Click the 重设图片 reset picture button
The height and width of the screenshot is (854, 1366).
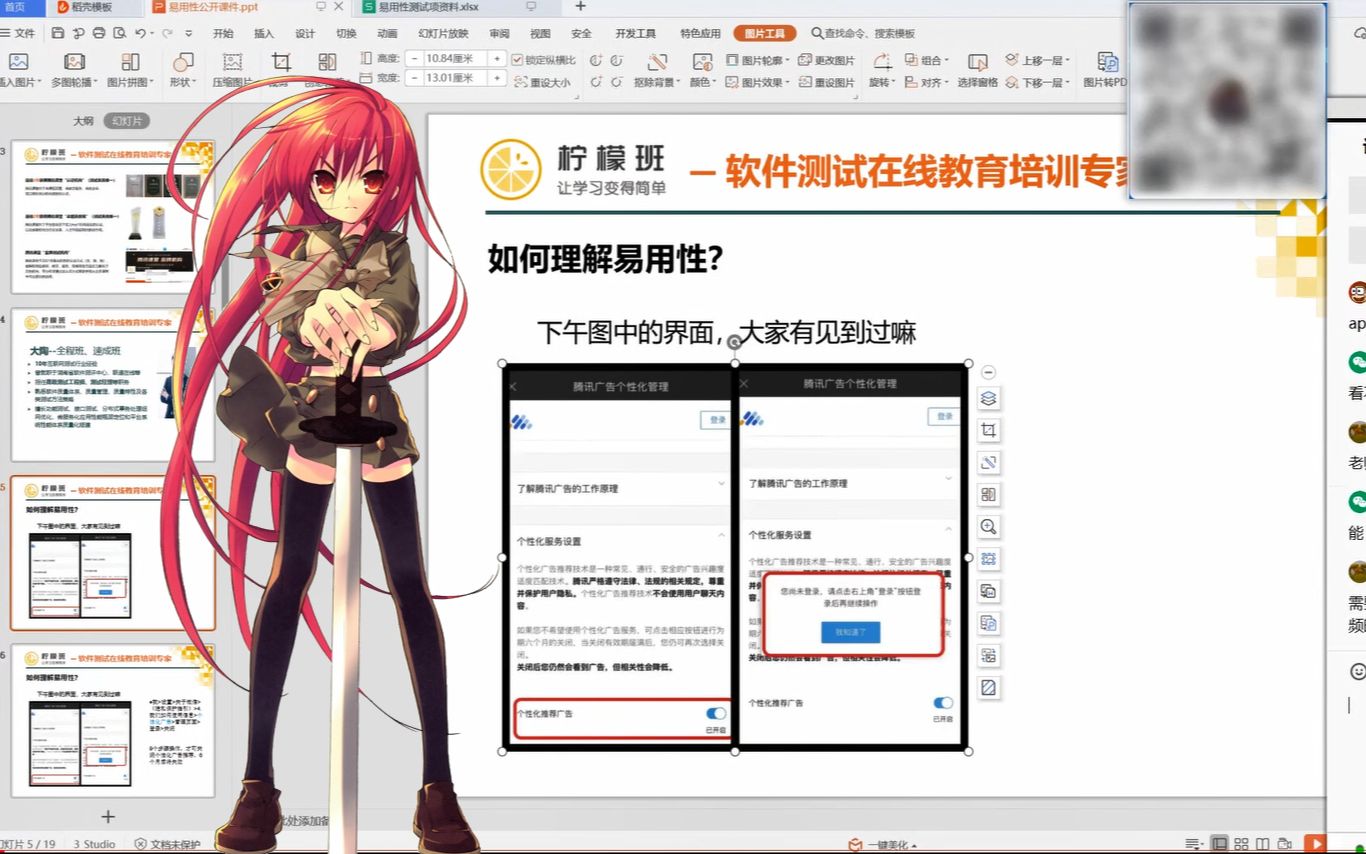click(x=826, y=82)
